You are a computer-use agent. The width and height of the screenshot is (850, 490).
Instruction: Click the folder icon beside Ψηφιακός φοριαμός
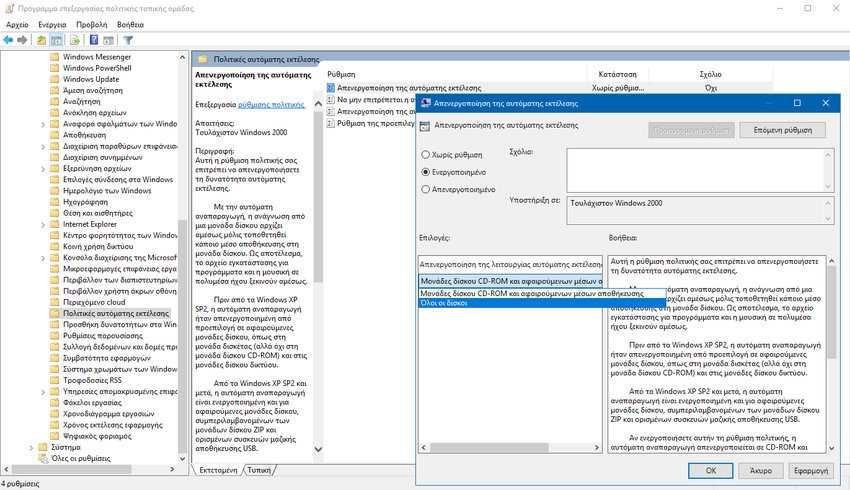tap(54, 436)
